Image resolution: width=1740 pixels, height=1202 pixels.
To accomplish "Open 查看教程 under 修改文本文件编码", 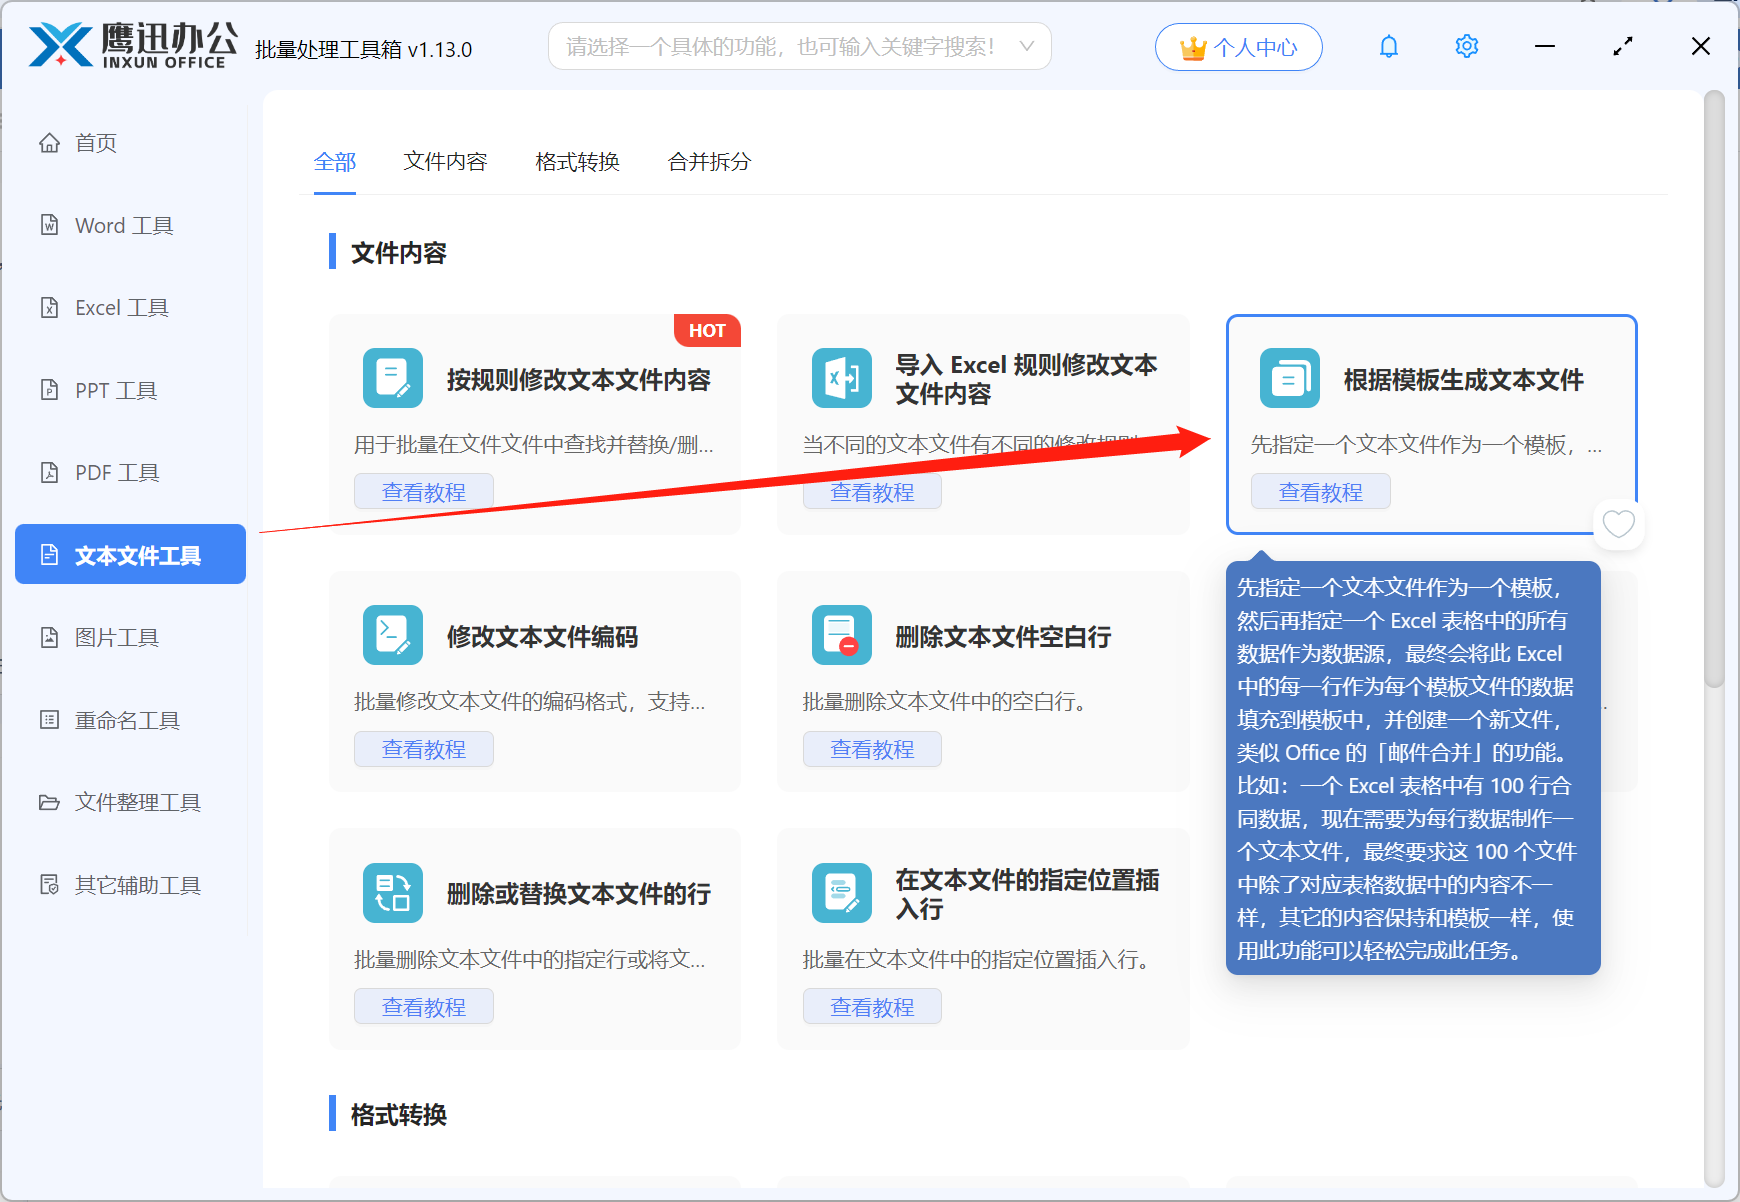I will click(423, 748).
